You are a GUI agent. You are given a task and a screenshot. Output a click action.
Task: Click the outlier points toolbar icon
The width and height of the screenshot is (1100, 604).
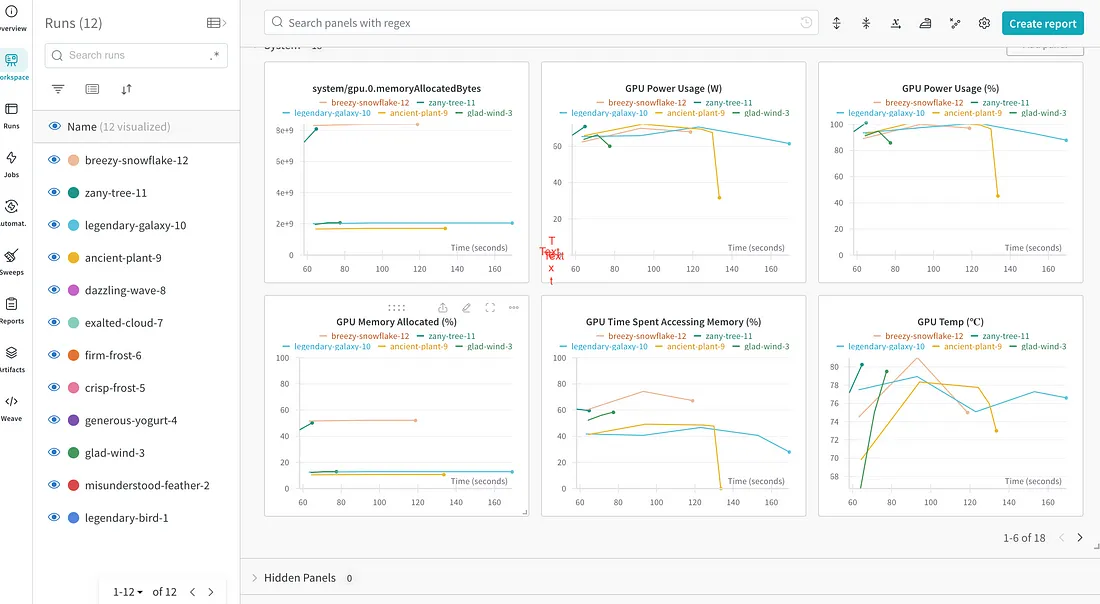coord(955,23)
